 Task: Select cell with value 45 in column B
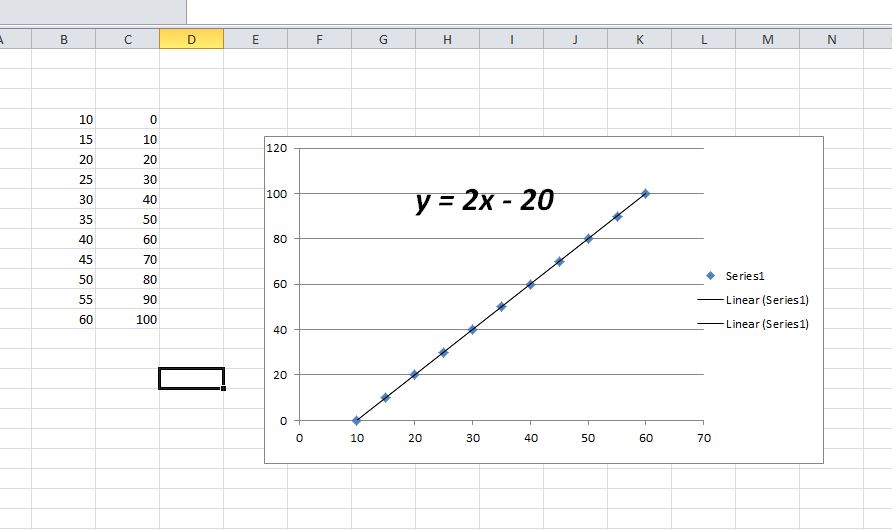[64, 259]
